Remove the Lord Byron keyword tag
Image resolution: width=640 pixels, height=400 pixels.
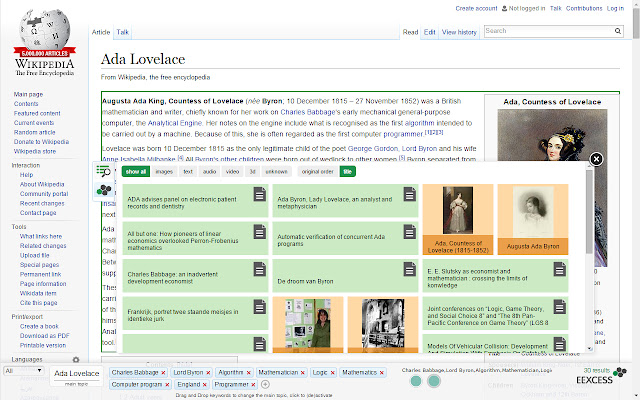click(x=208, y=373)
